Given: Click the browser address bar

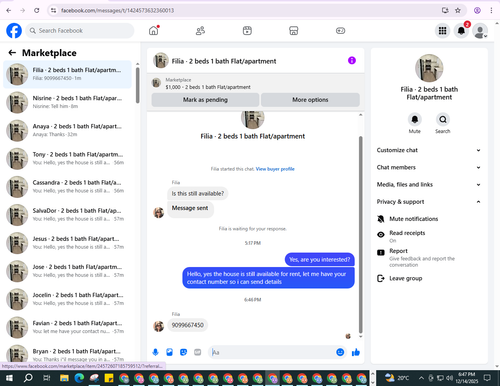Looking at the screenshot, I should click(247, 10).
